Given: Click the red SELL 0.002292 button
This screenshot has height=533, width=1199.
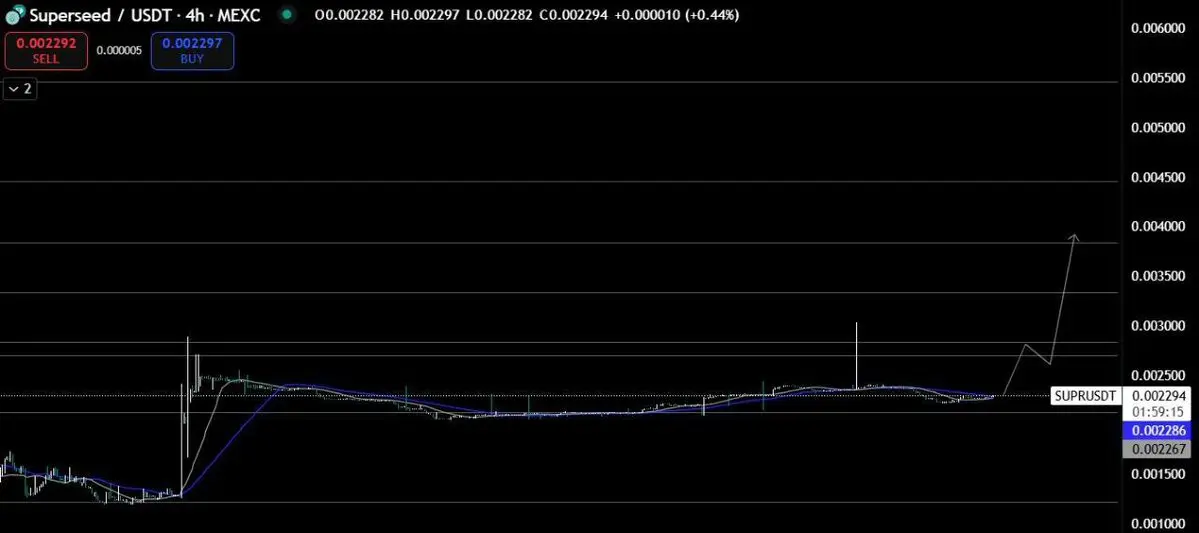Looking at the screenshot, I should 46,51.
